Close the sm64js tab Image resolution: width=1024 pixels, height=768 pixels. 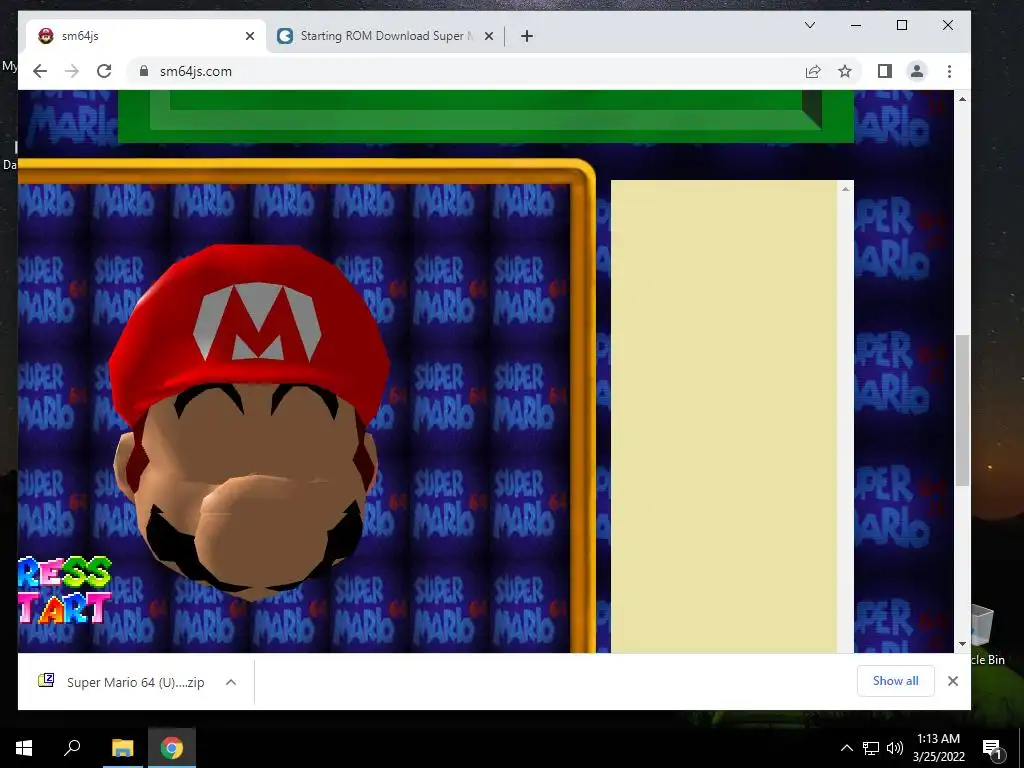[249, 36]
